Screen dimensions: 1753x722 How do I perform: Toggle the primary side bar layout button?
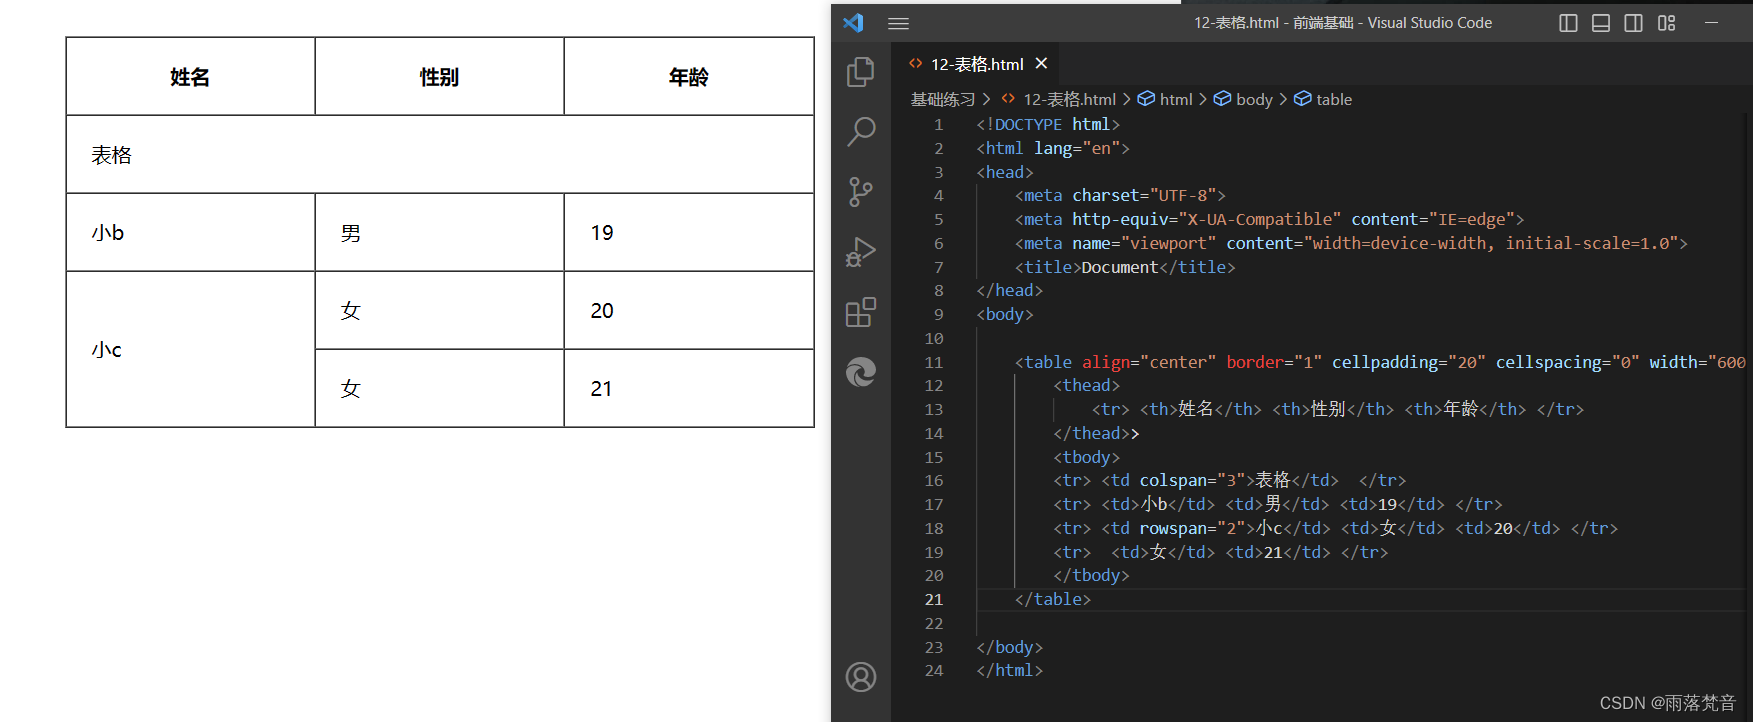click(x=1568, y=23)
